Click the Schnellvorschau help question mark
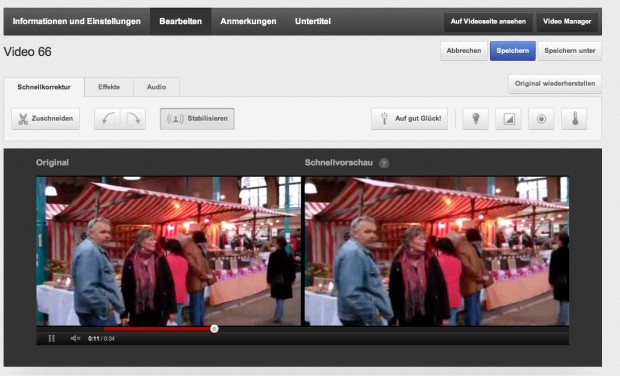 pyautogui.click(x=384, y=163)
